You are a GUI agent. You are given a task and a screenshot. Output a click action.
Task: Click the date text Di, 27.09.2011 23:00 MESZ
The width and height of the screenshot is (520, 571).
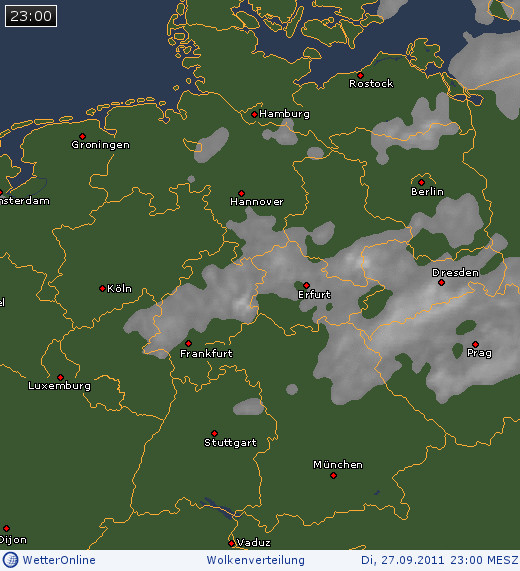coord(440,560)
